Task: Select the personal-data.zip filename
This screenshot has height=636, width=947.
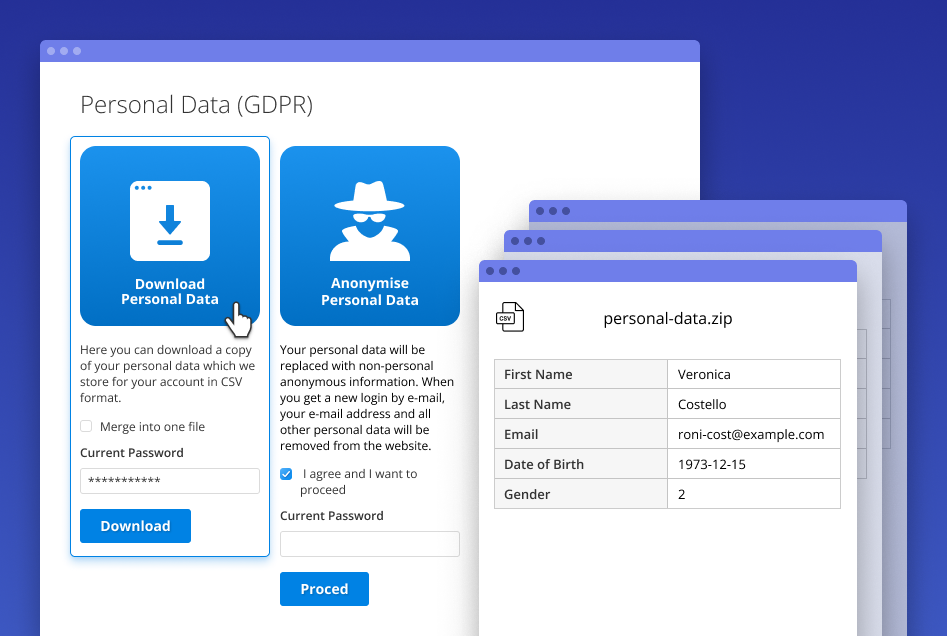Action: 667,318
